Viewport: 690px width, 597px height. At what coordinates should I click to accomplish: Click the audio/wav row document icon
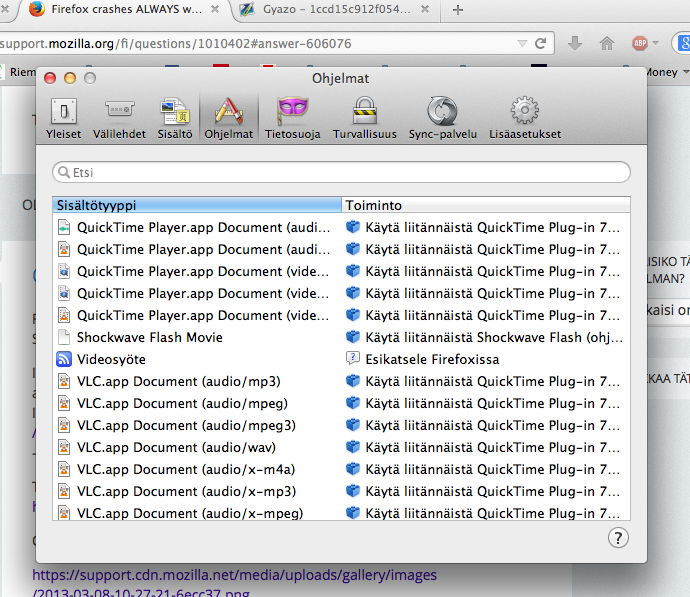pos(64,447)
